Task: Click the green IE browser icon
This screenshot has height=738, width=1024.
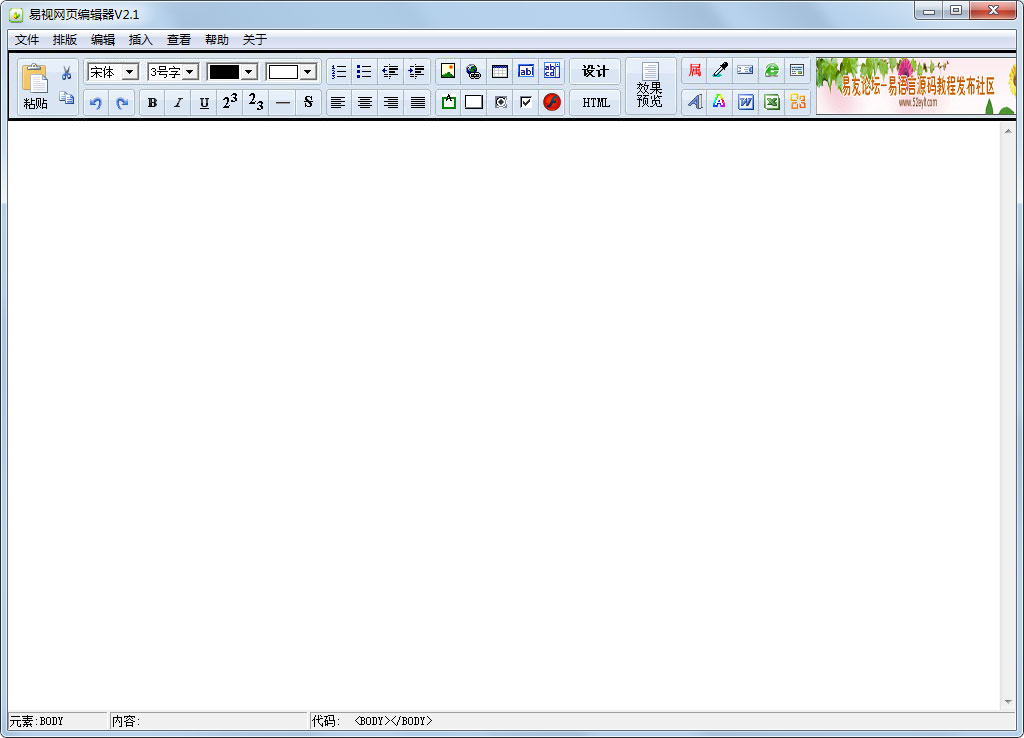Action: pos(771,70)
